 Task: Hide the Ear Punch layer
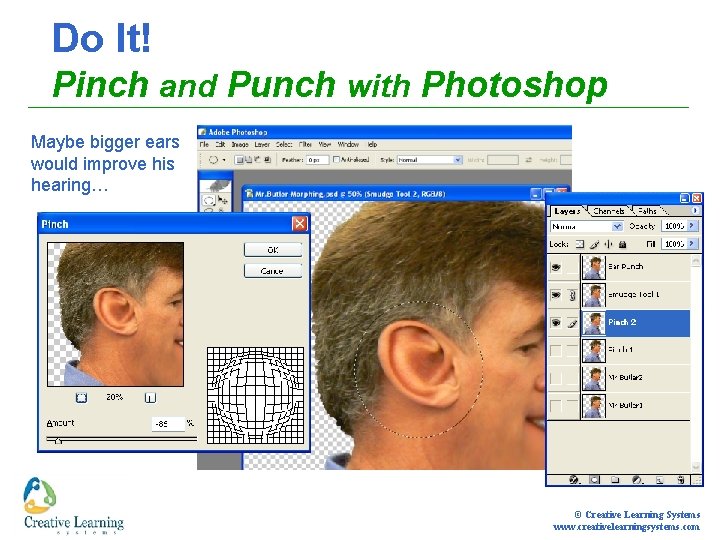click(556, 267)
